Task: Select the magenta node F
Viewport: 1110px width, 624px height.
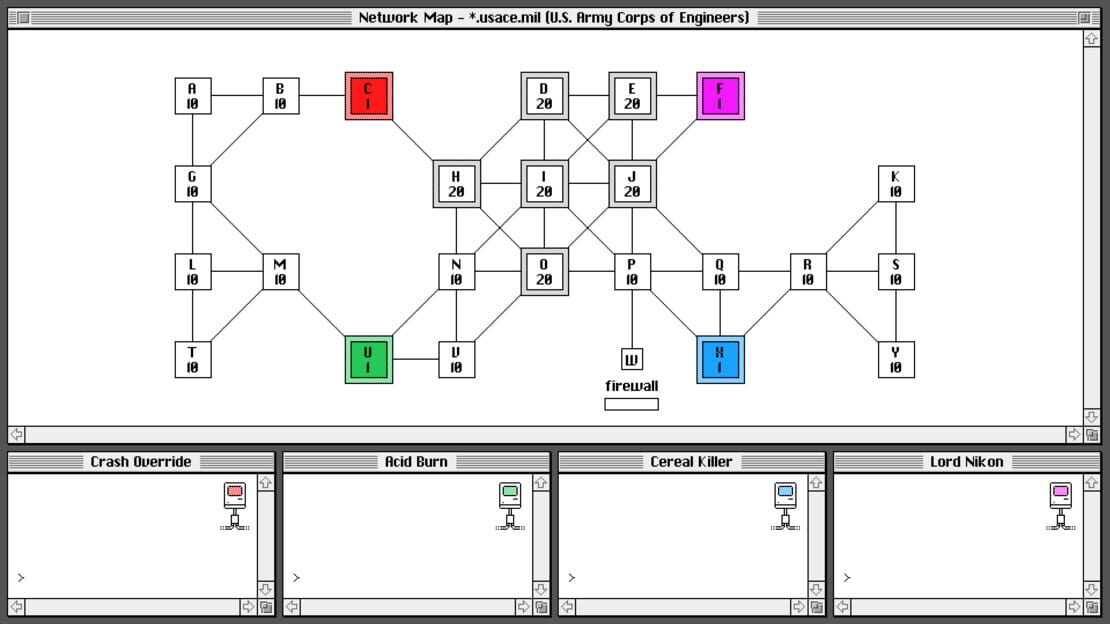Action: [x=720, y=96]
